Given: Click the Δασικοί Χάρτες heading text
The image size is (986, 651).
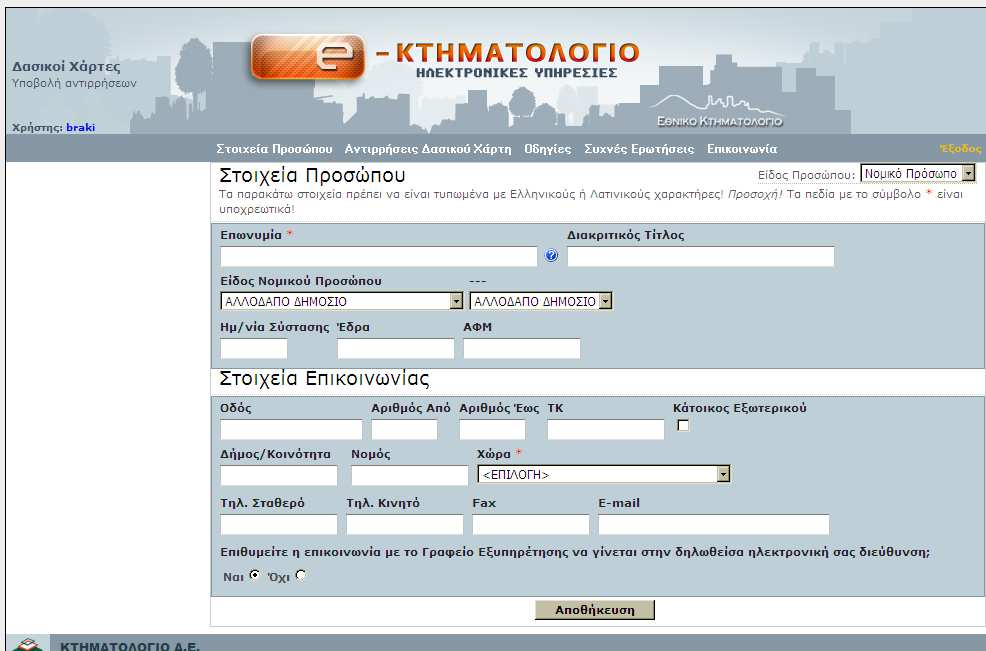Looking at the screenshot, I should (x=66, y=67).
